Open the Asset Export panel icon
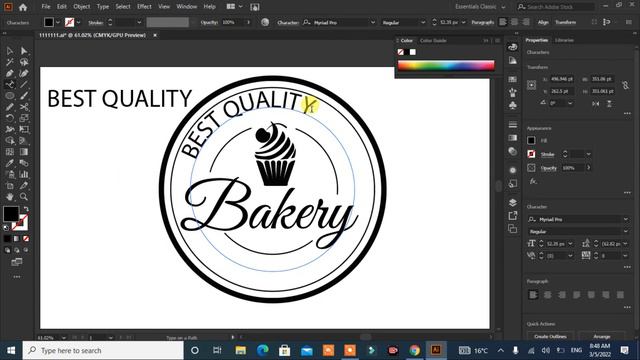 513,216
